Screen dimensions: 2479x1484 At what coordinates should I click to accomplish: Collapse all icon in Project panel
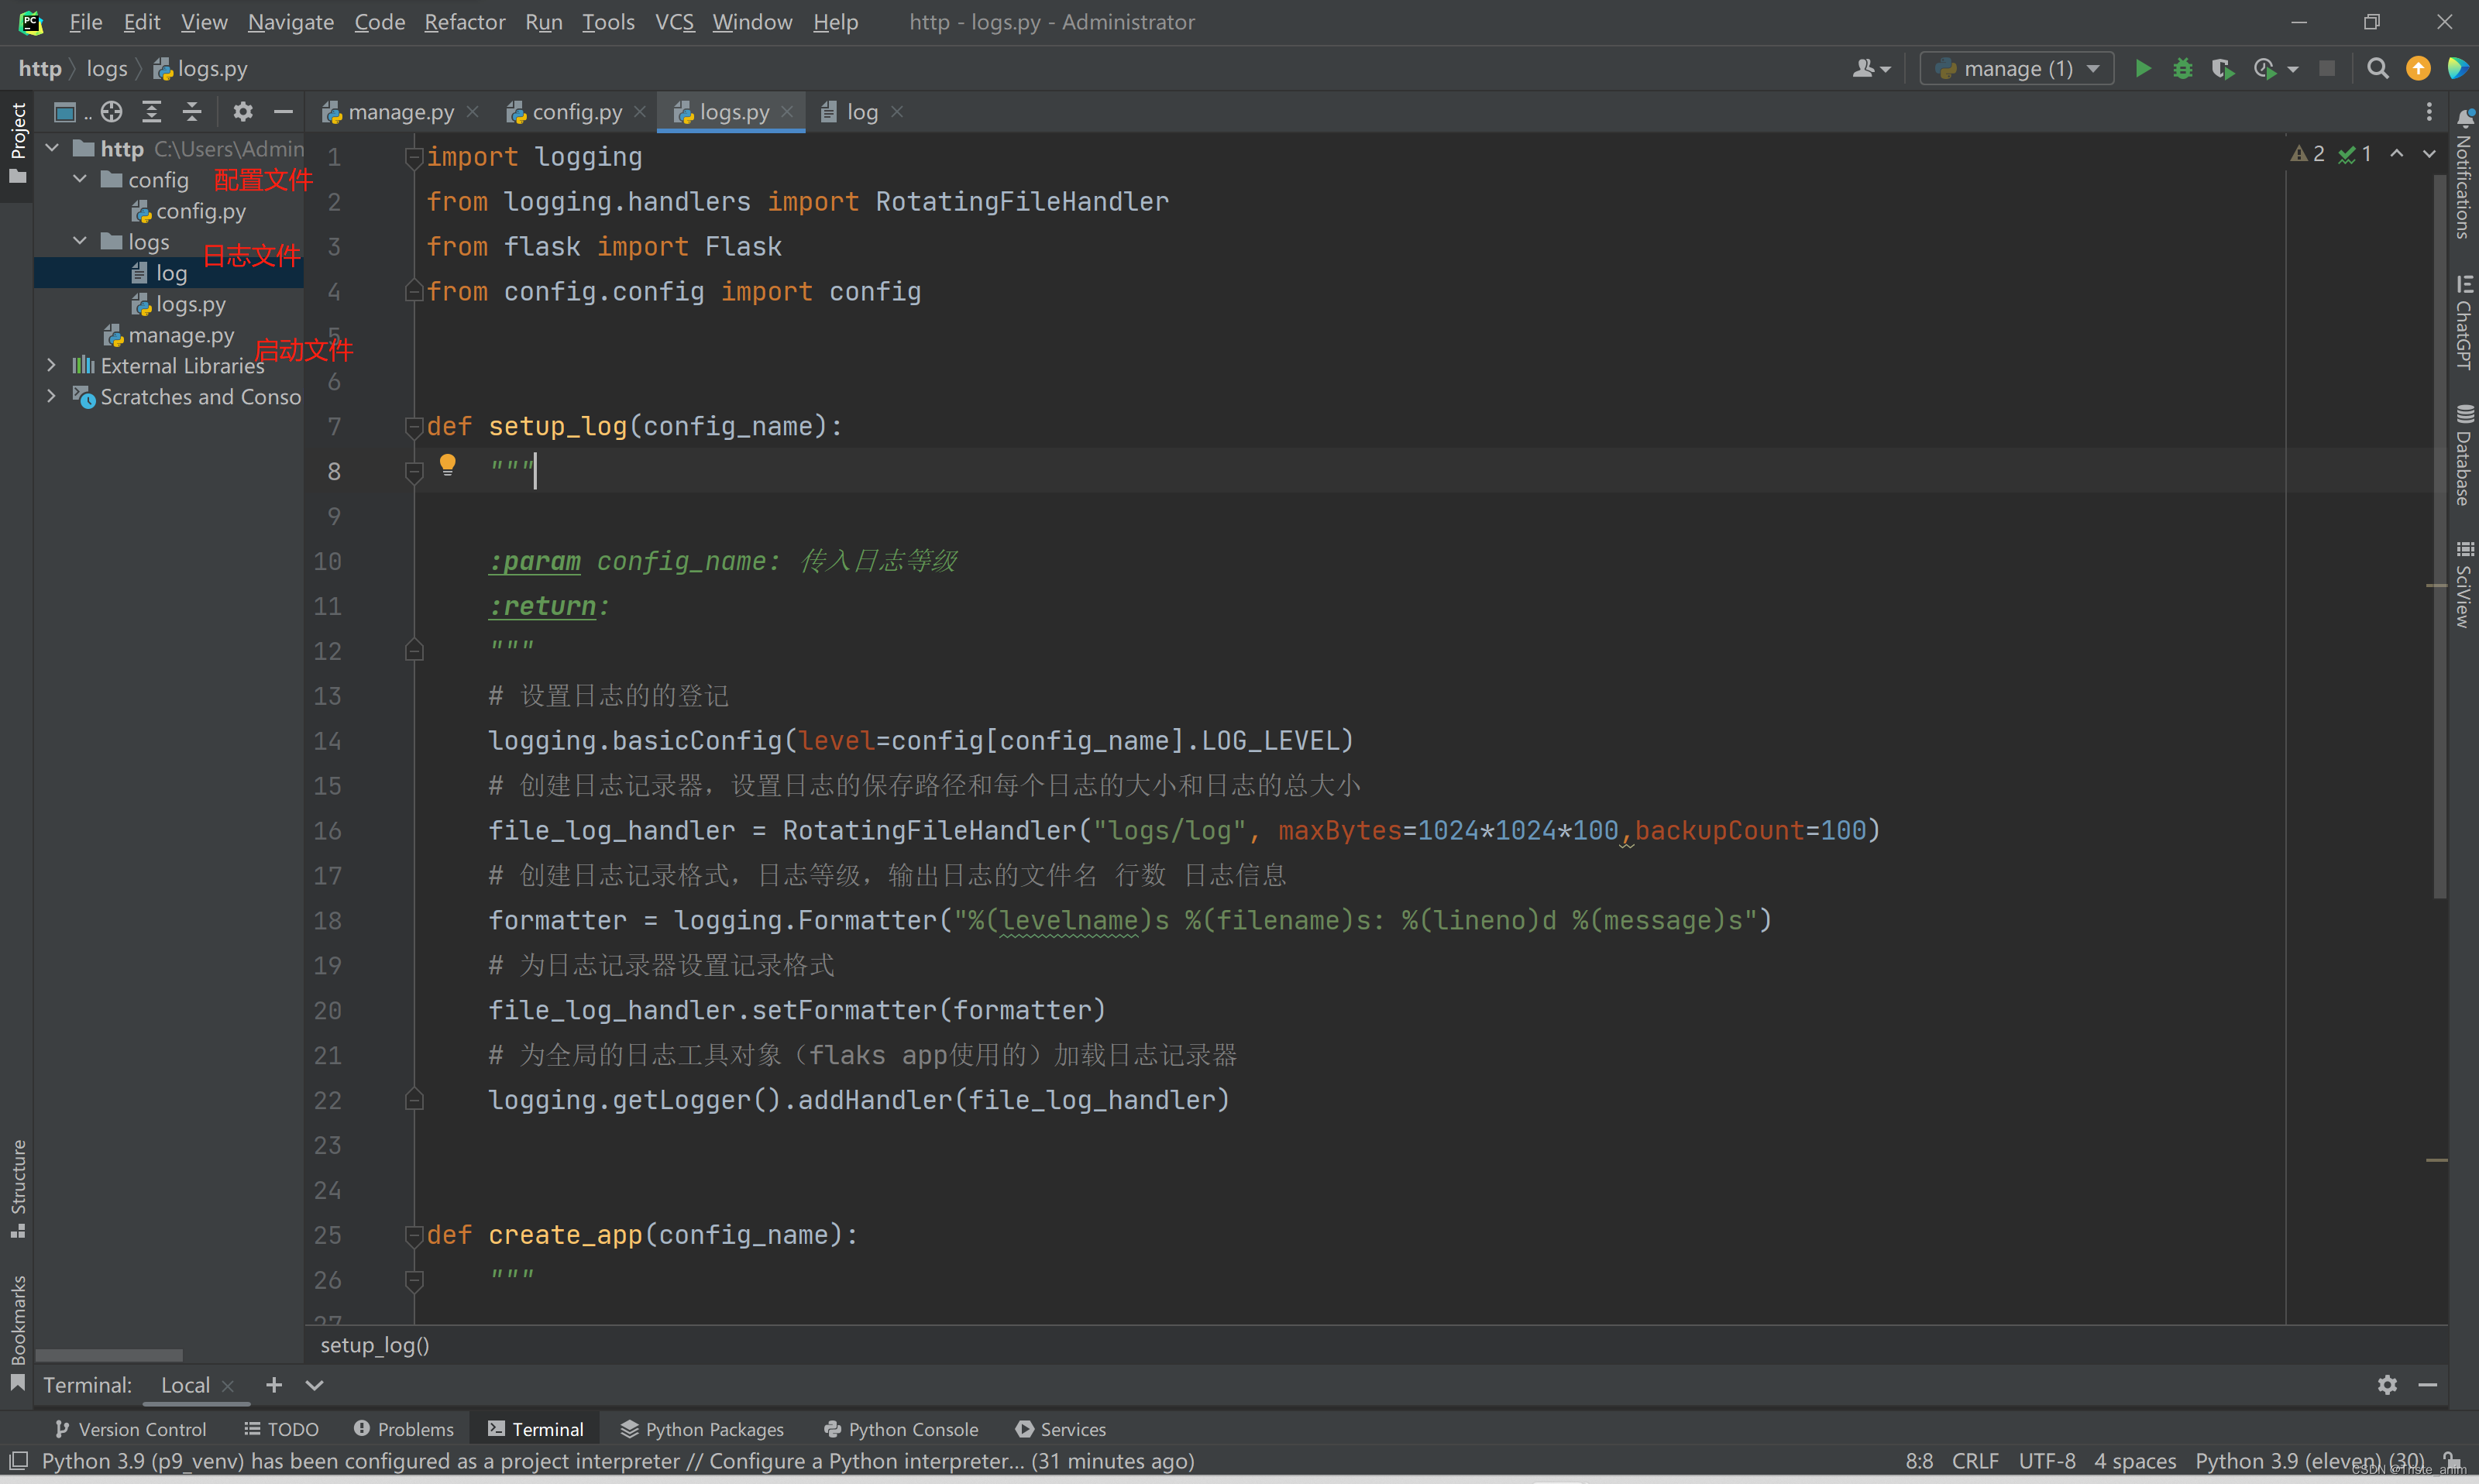tap(192, 112)
